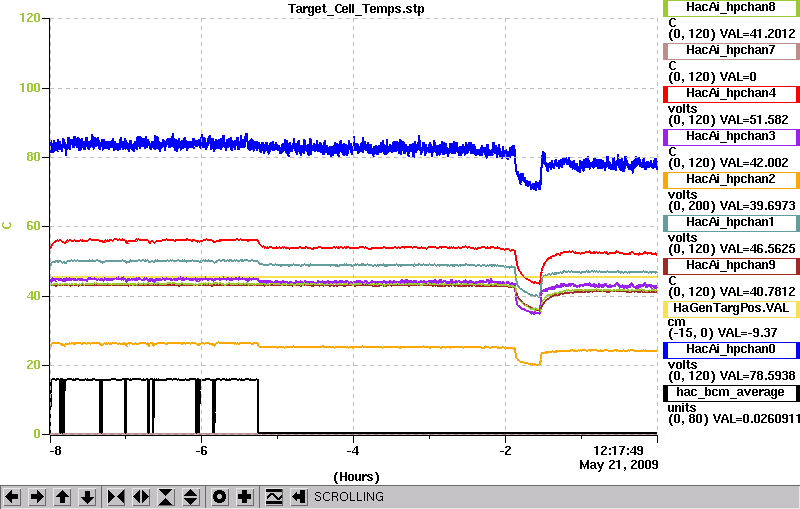The width and height of the screenshot is (800, 509).
Task: Click the (Hours) x-axis label
Action: (356, 477)
